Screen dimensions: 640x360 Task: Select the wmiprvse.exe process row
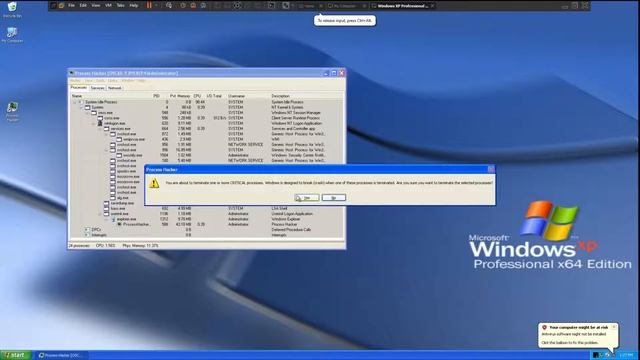click(x=206, y=139)
